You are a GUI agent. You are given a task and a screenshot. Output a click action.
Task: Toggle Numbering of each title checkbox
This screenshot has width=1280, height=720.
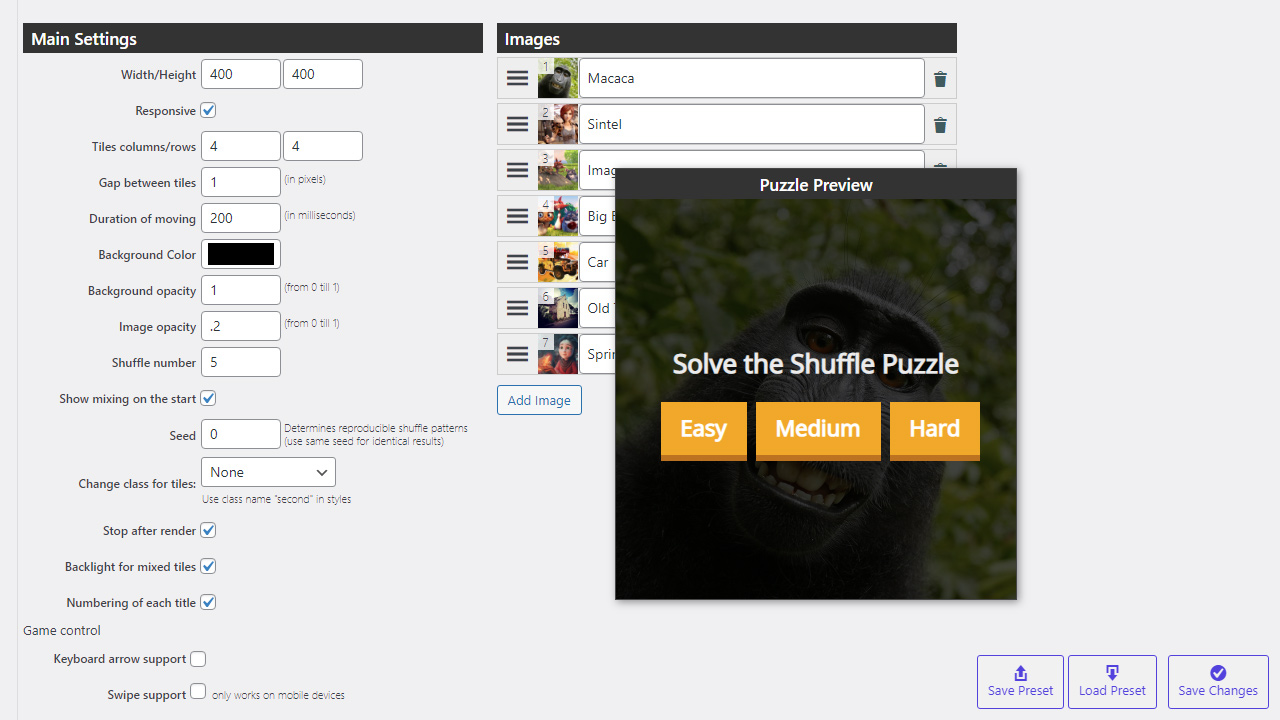(x=208, y=602)
